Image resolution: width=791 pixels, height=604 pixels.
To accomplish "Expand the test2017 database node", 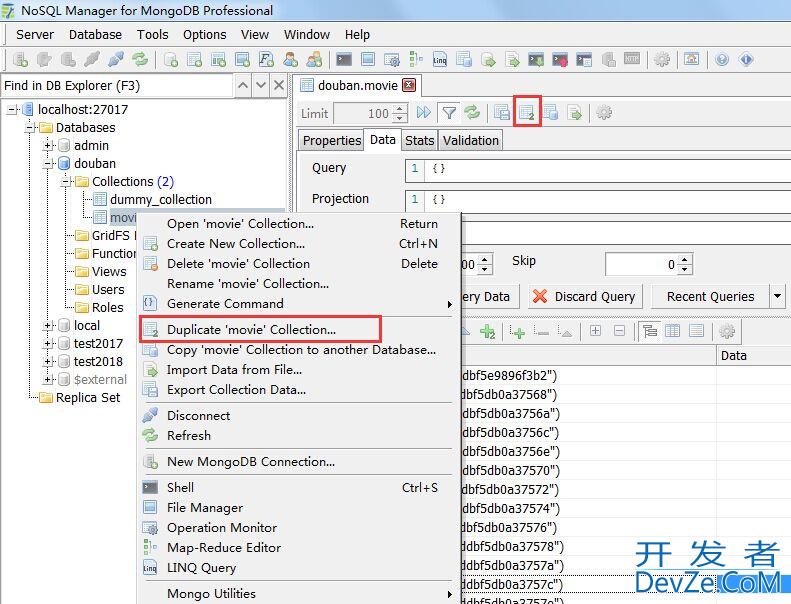I will [x=48, y=344].
